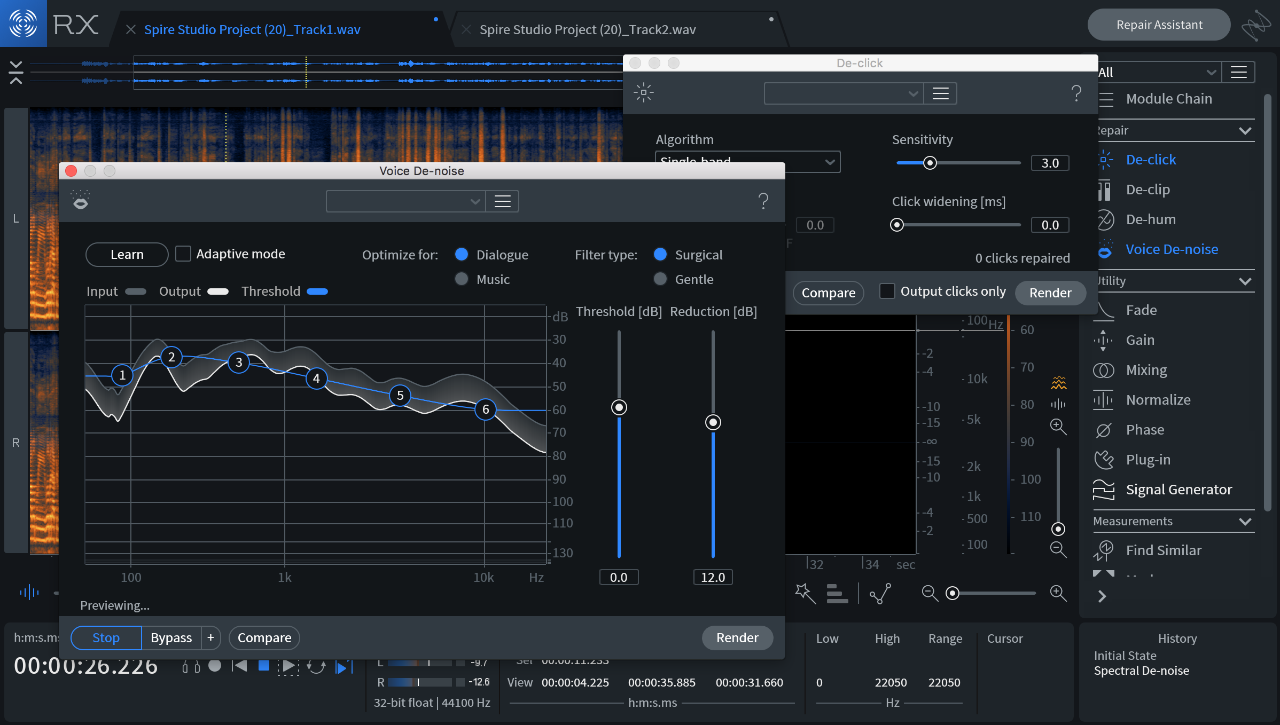Rewind to the start of the file
Screen dimensions: 1280x725
point(239,666)
